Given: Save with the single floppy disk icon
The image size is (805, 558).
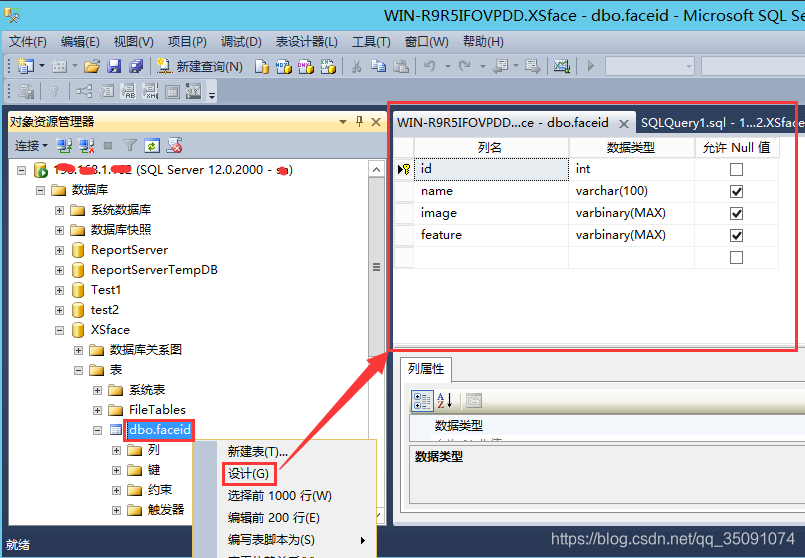Looking at the screenshot, I should 114,66.
